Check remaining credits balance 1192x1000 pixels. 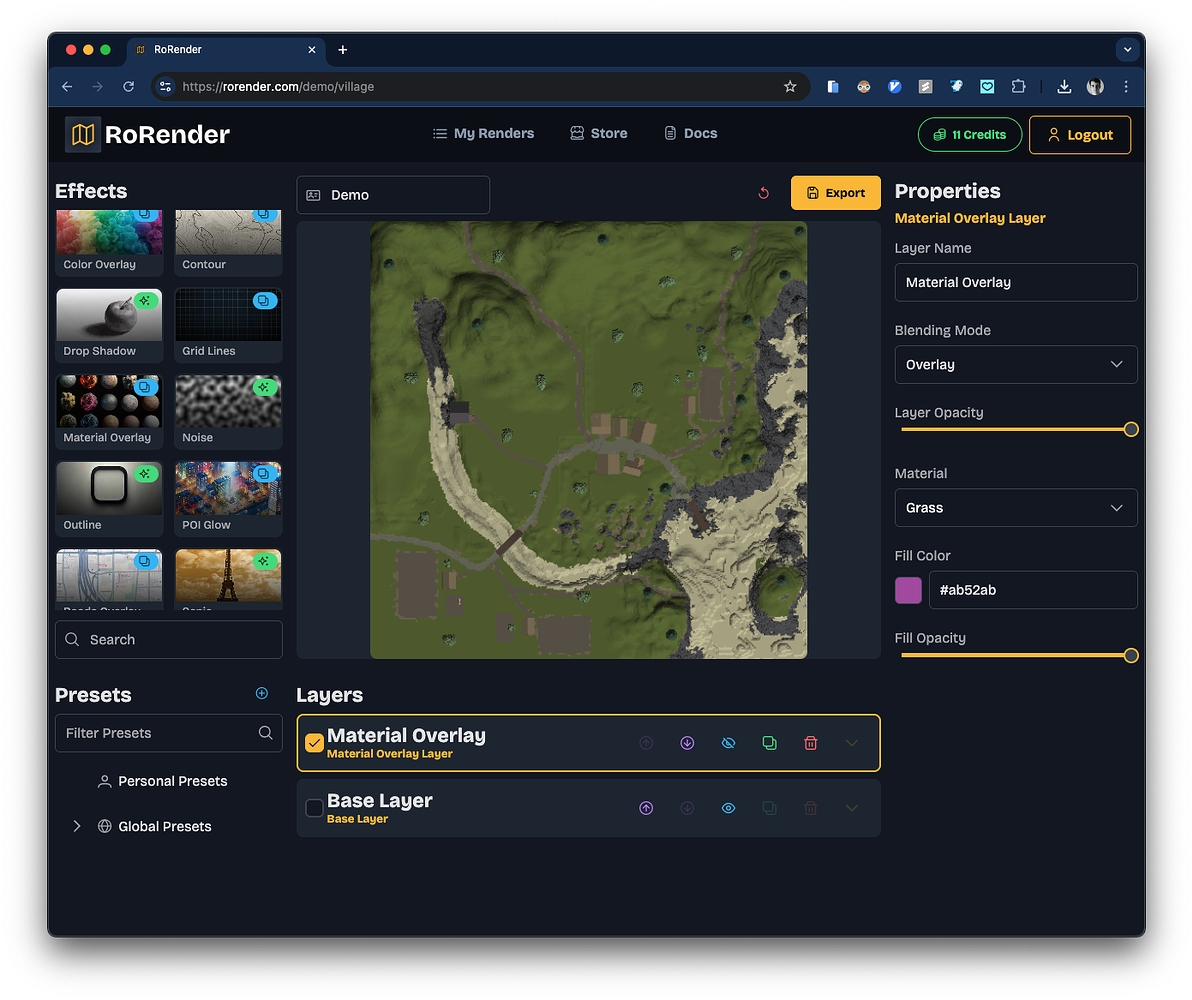point(969,133)
